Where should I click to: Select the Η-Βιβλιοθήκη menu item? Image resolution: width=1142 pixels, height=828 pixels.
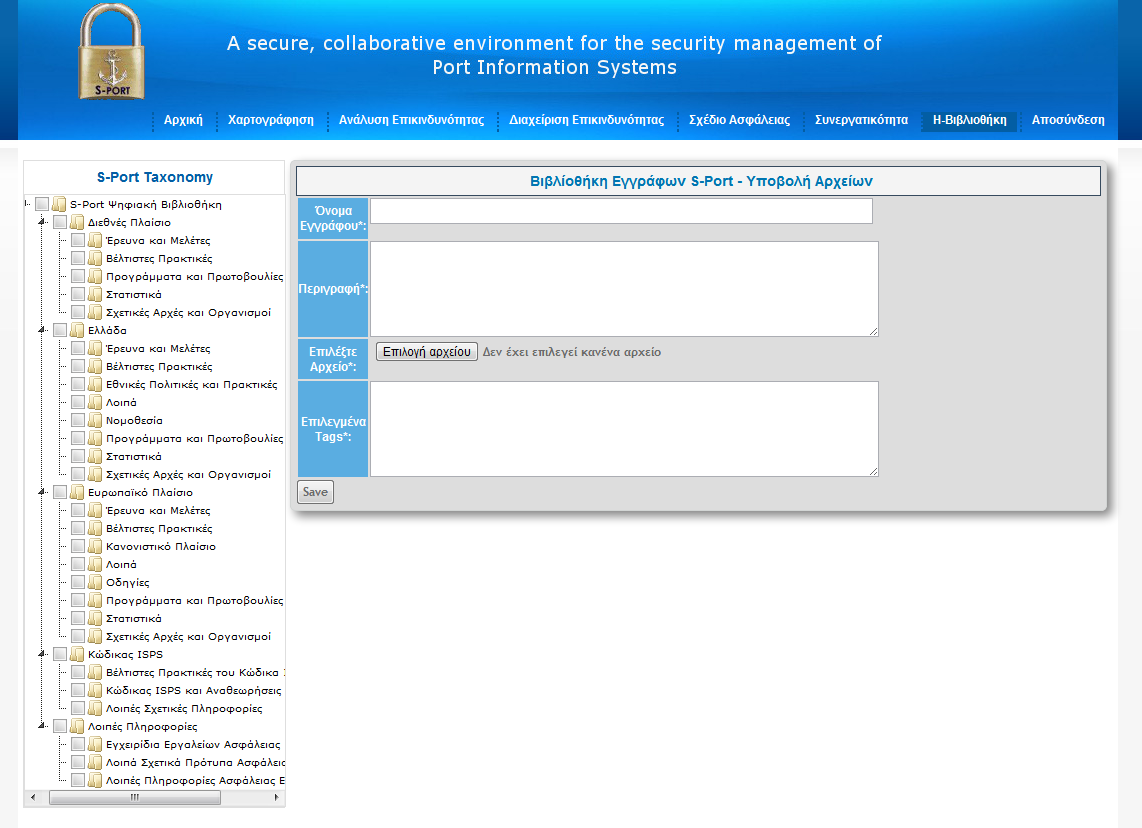969,120
